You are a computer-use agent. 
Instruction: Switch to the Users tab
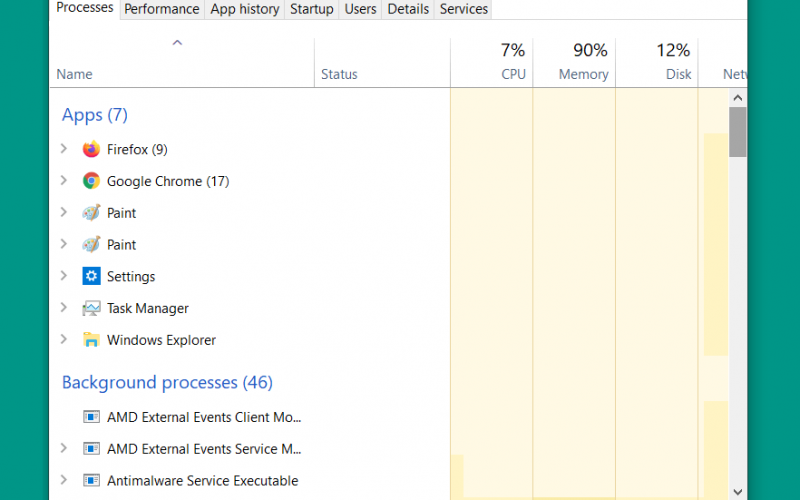pos(360,9)
